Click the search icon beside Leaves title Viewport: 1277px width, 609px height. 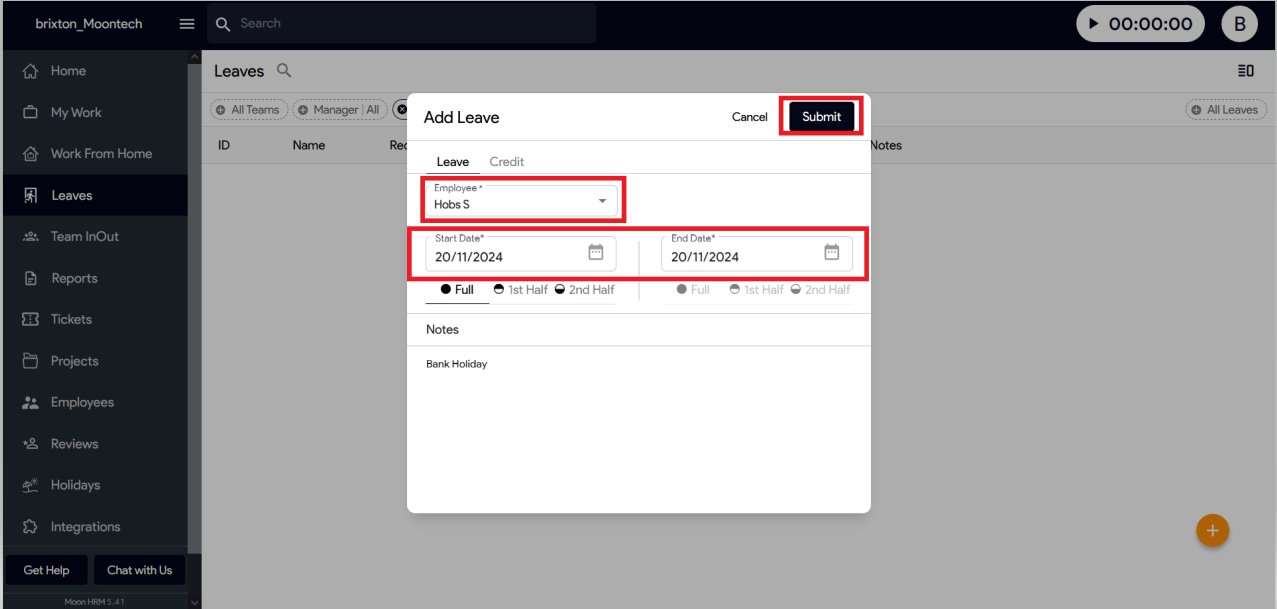284,70
